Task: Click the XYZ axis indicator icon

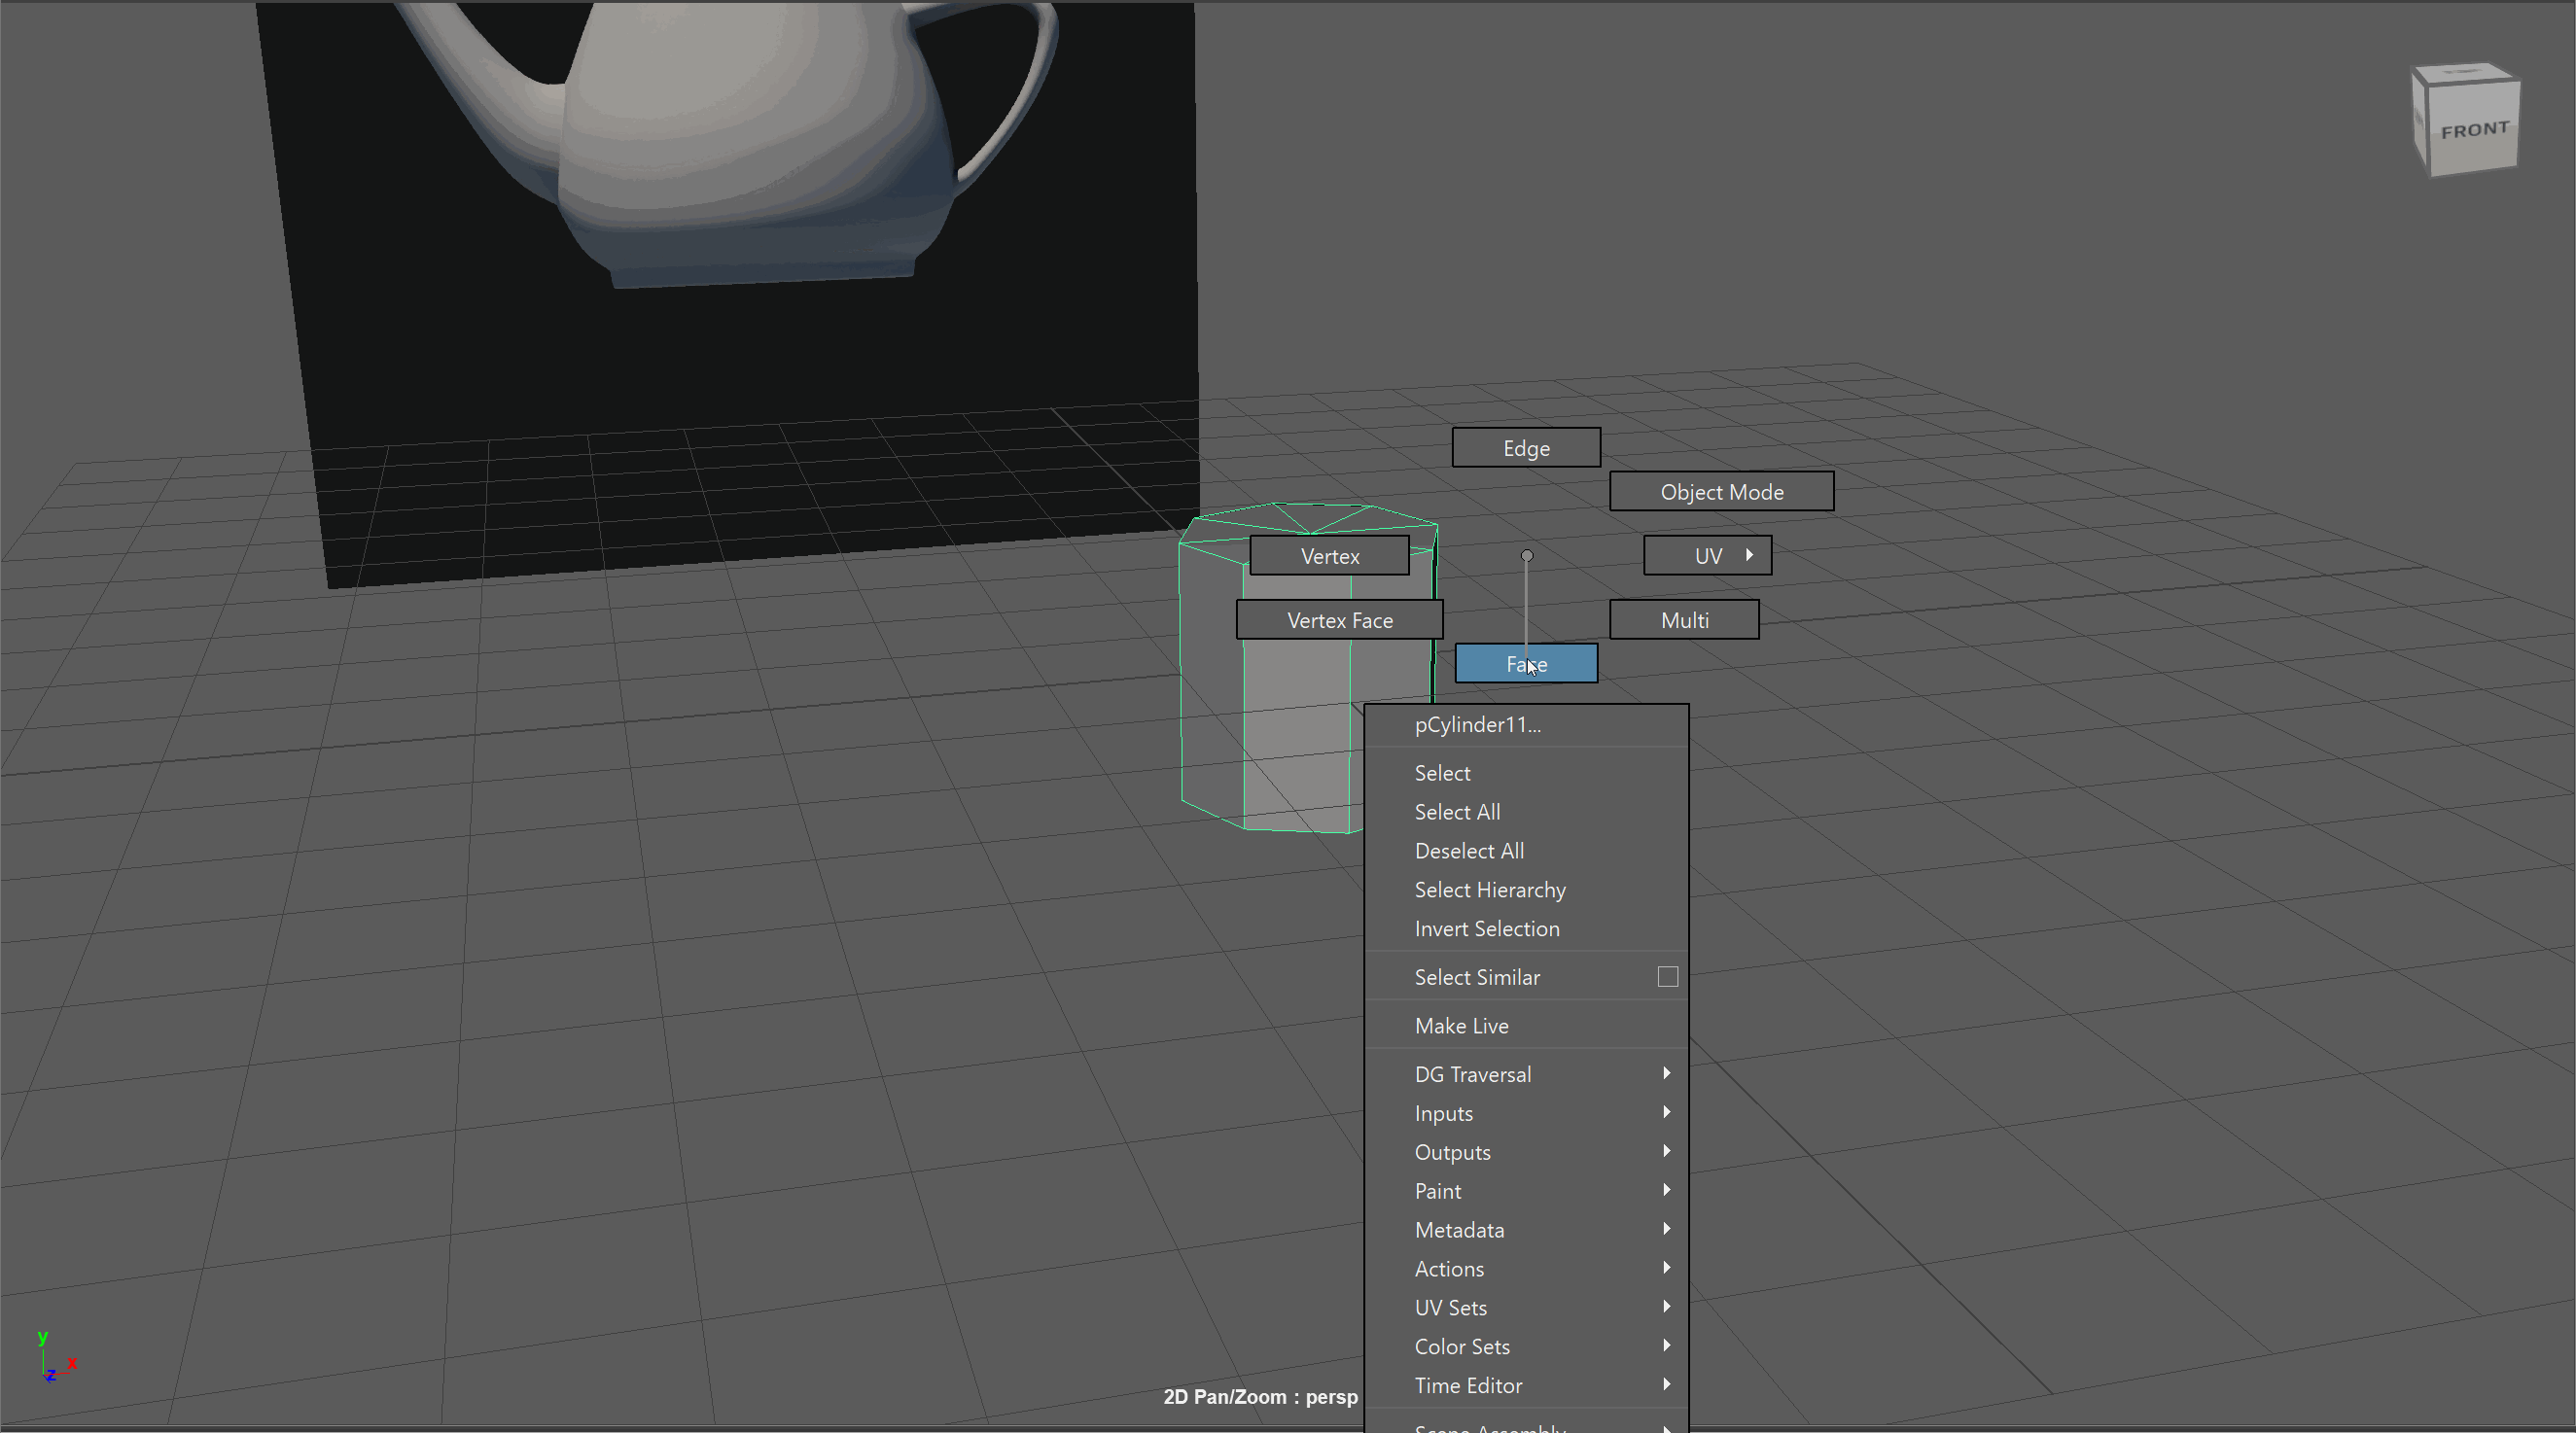Action: tap(52, 1359)
